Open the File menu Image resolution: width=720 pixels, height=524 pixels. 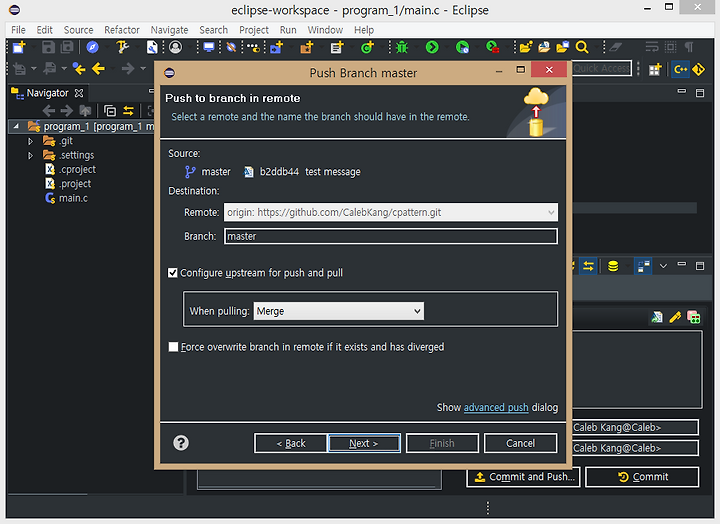[x=18, y=30]
